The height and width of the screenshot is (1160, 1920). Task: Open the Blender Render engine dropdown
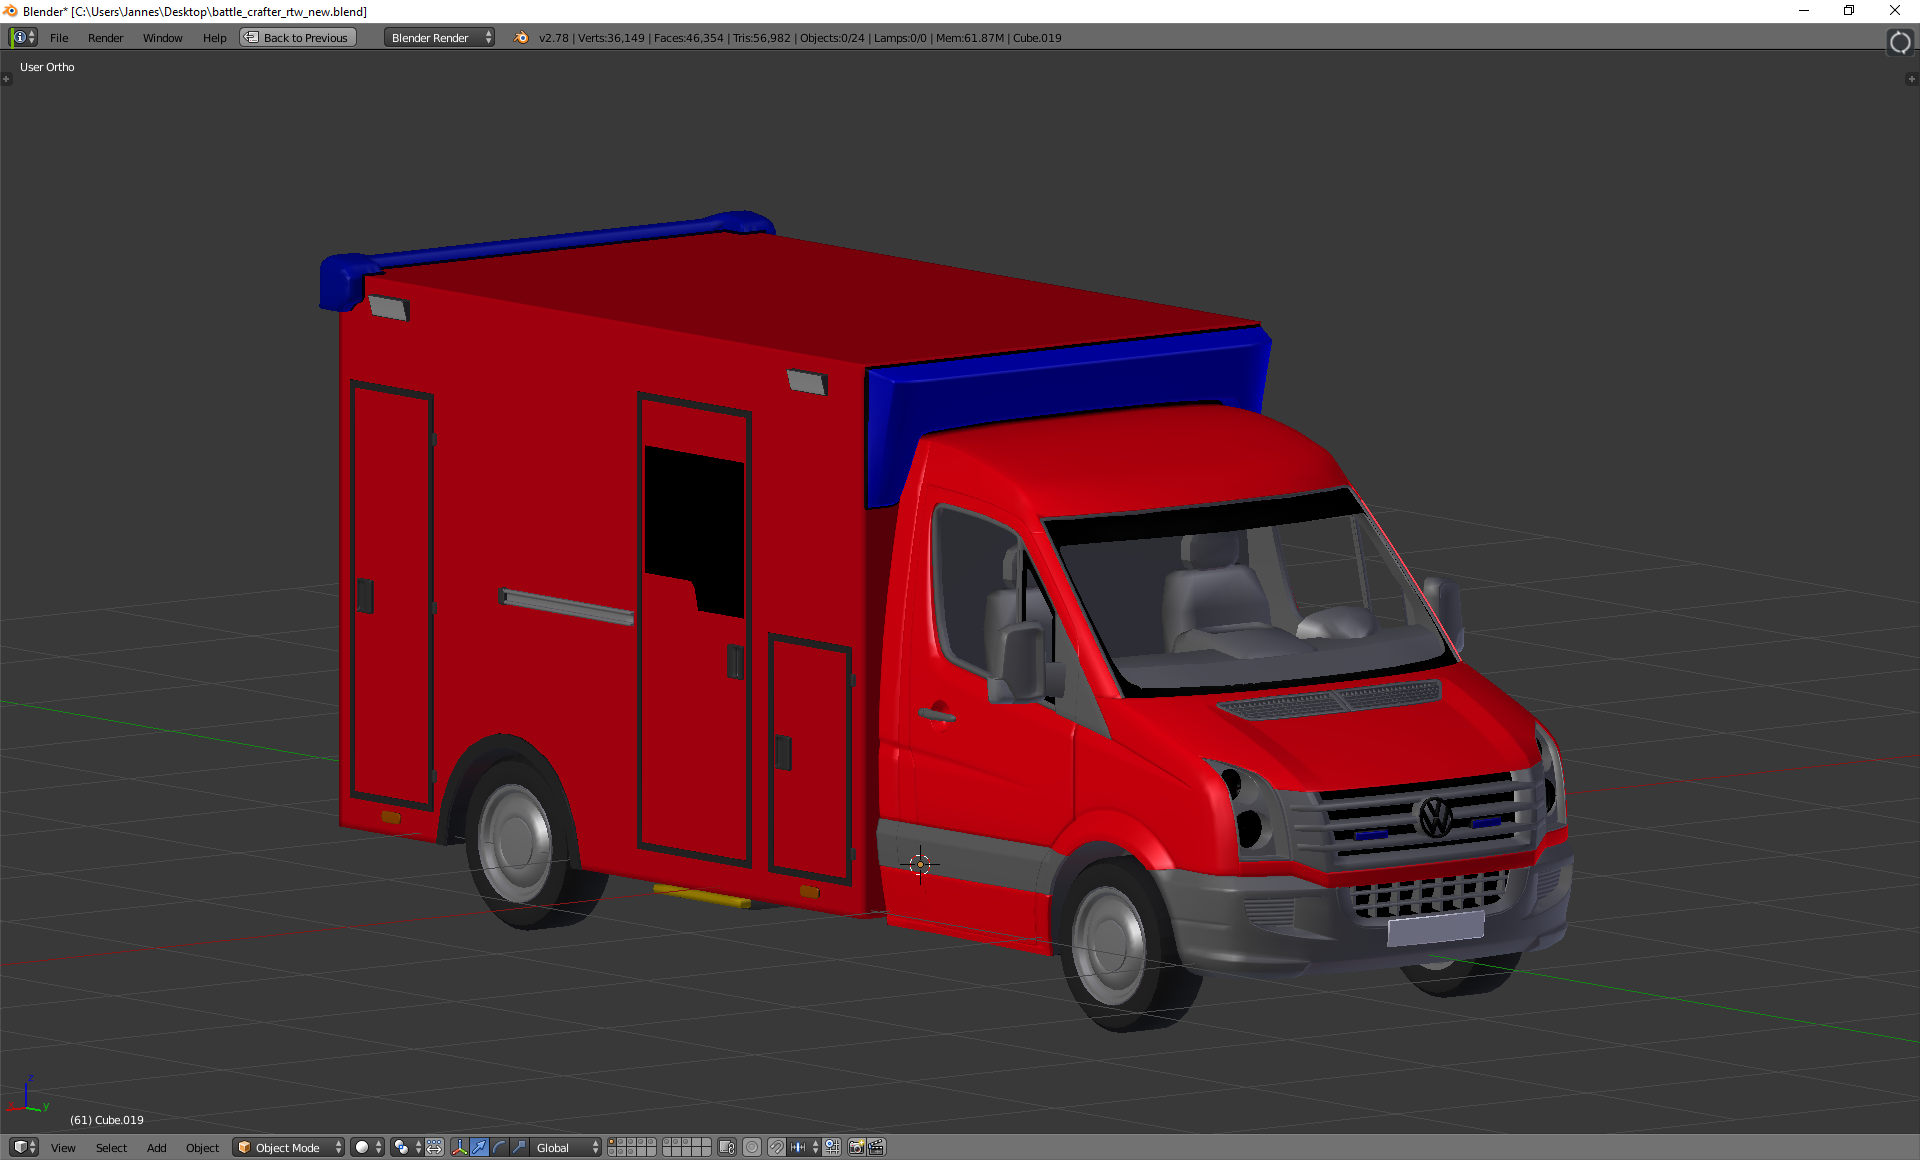[440, 38]
